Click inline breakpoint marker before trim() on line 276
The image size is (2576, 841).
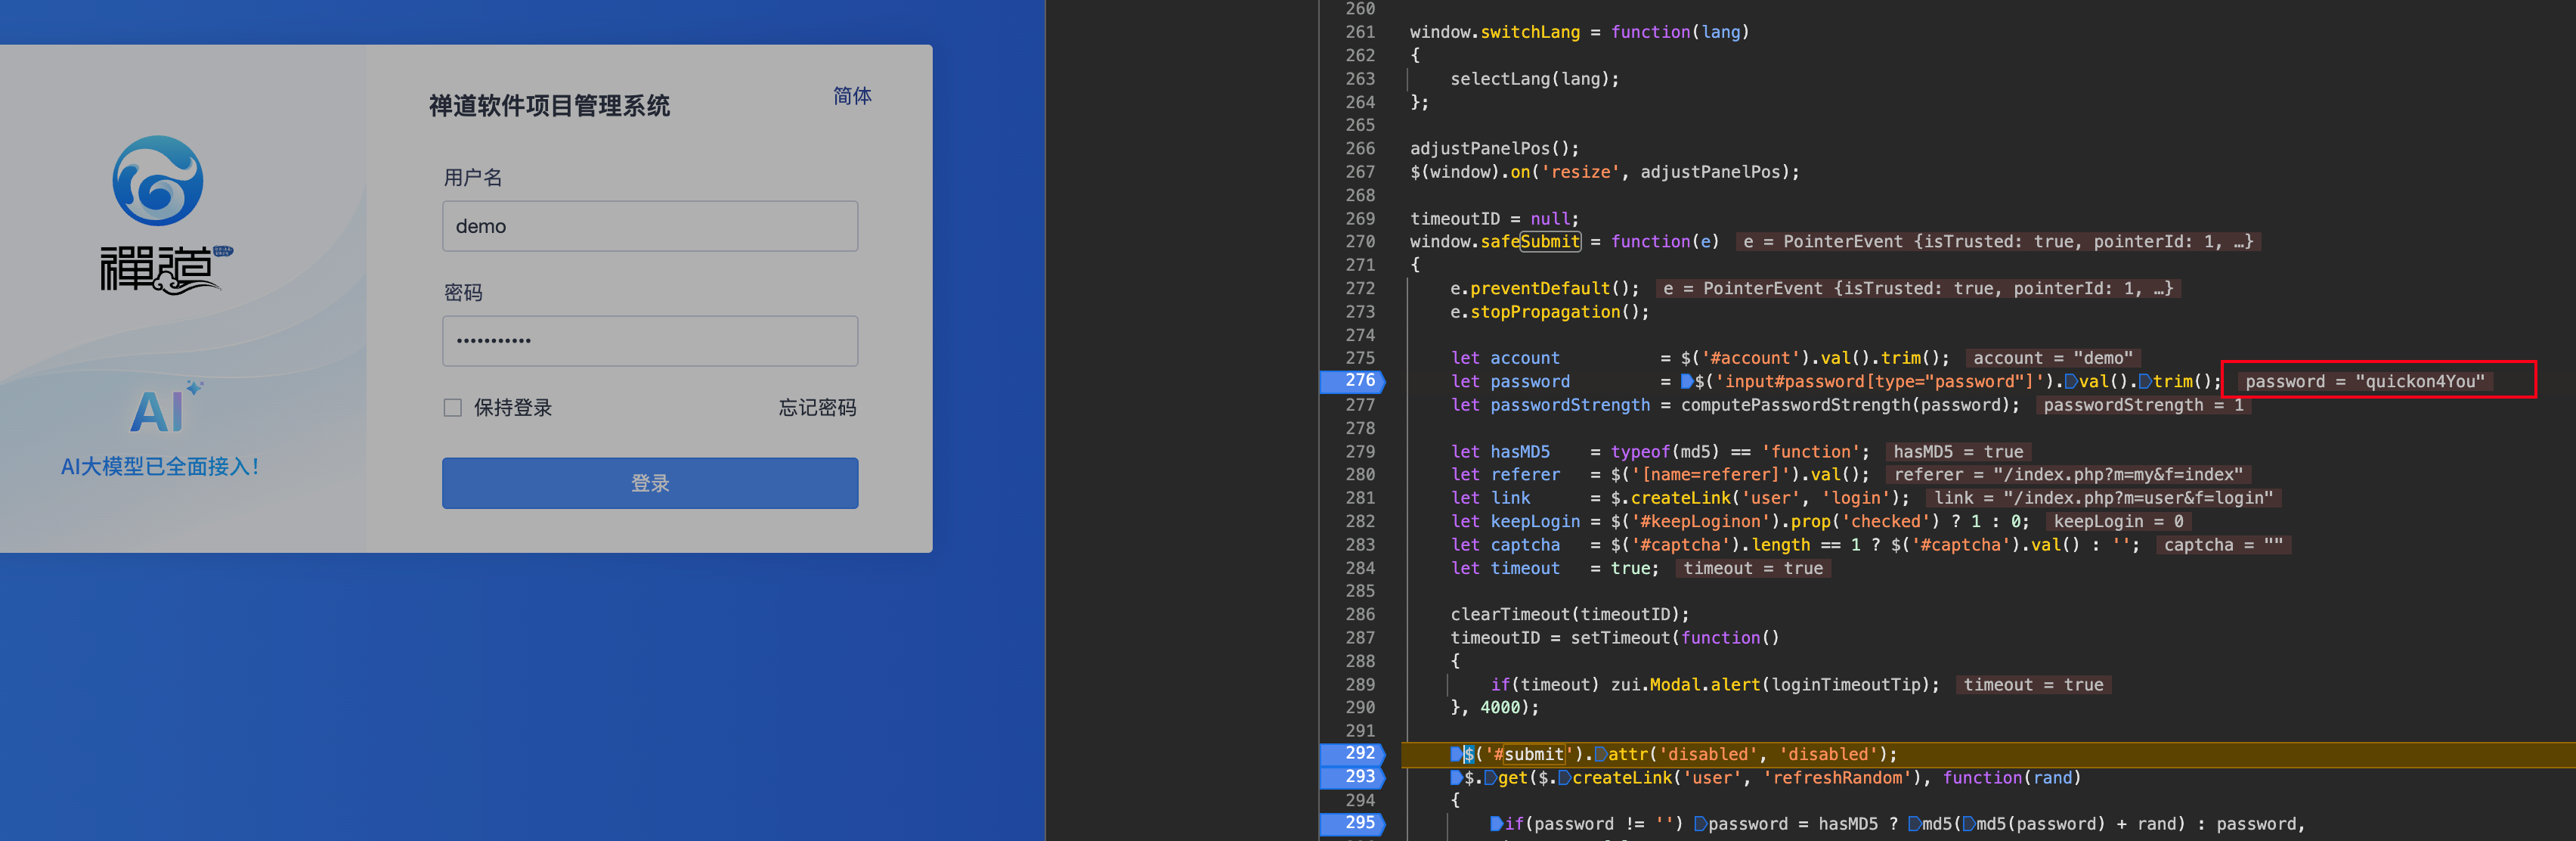pyautogui.click(x=2145, y=382)
